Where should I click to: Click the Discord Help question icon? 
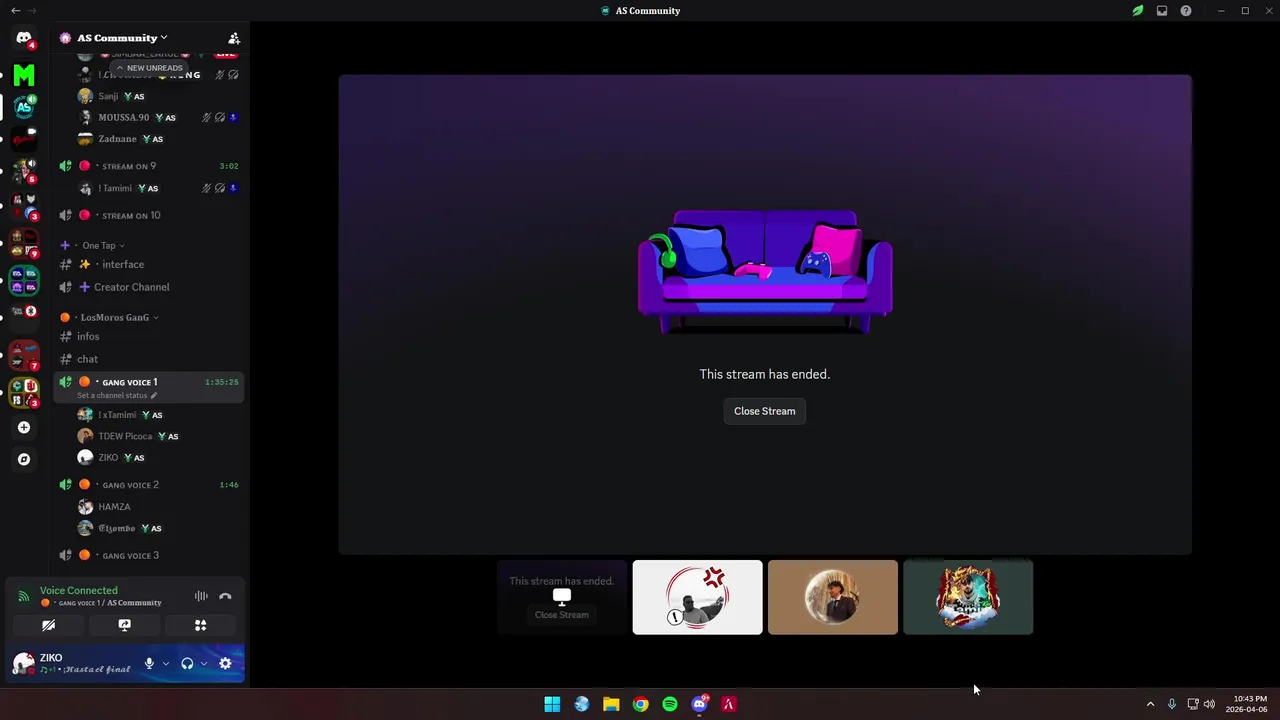click(x=1186, y=11)
